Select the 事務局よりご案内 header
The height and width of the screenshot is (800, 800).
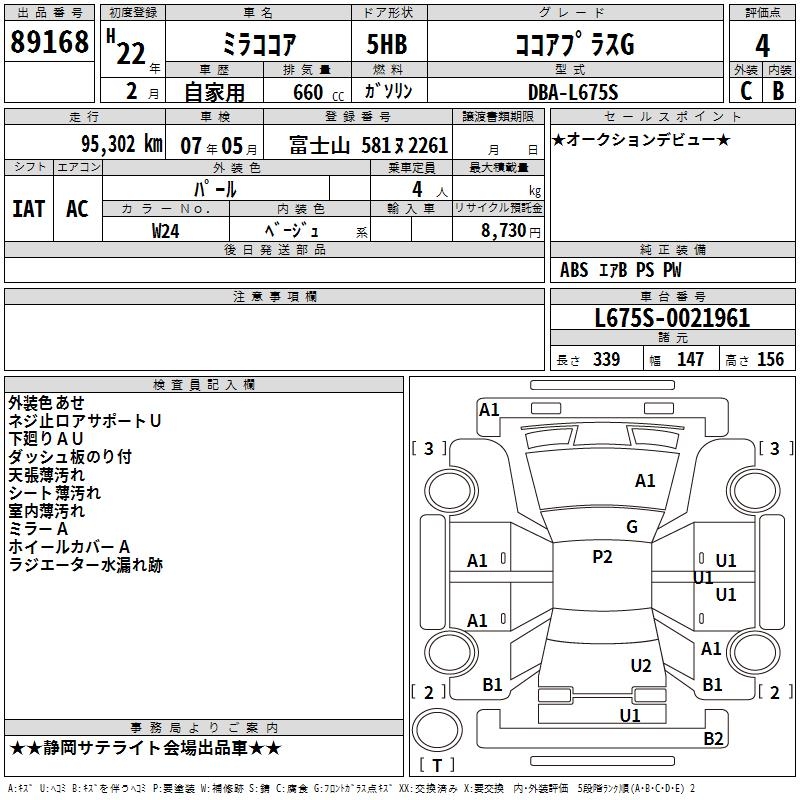(x=204, y=728)
